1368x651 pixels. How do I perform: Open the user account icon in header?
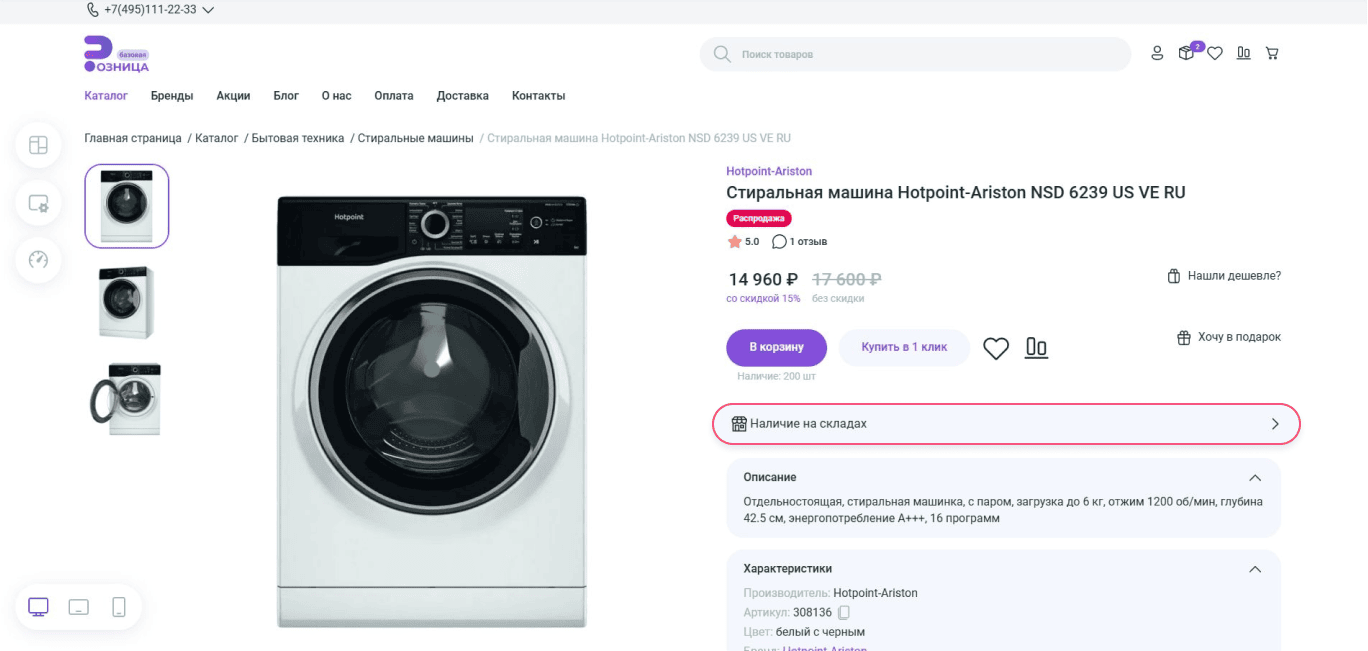[1157, 53]
